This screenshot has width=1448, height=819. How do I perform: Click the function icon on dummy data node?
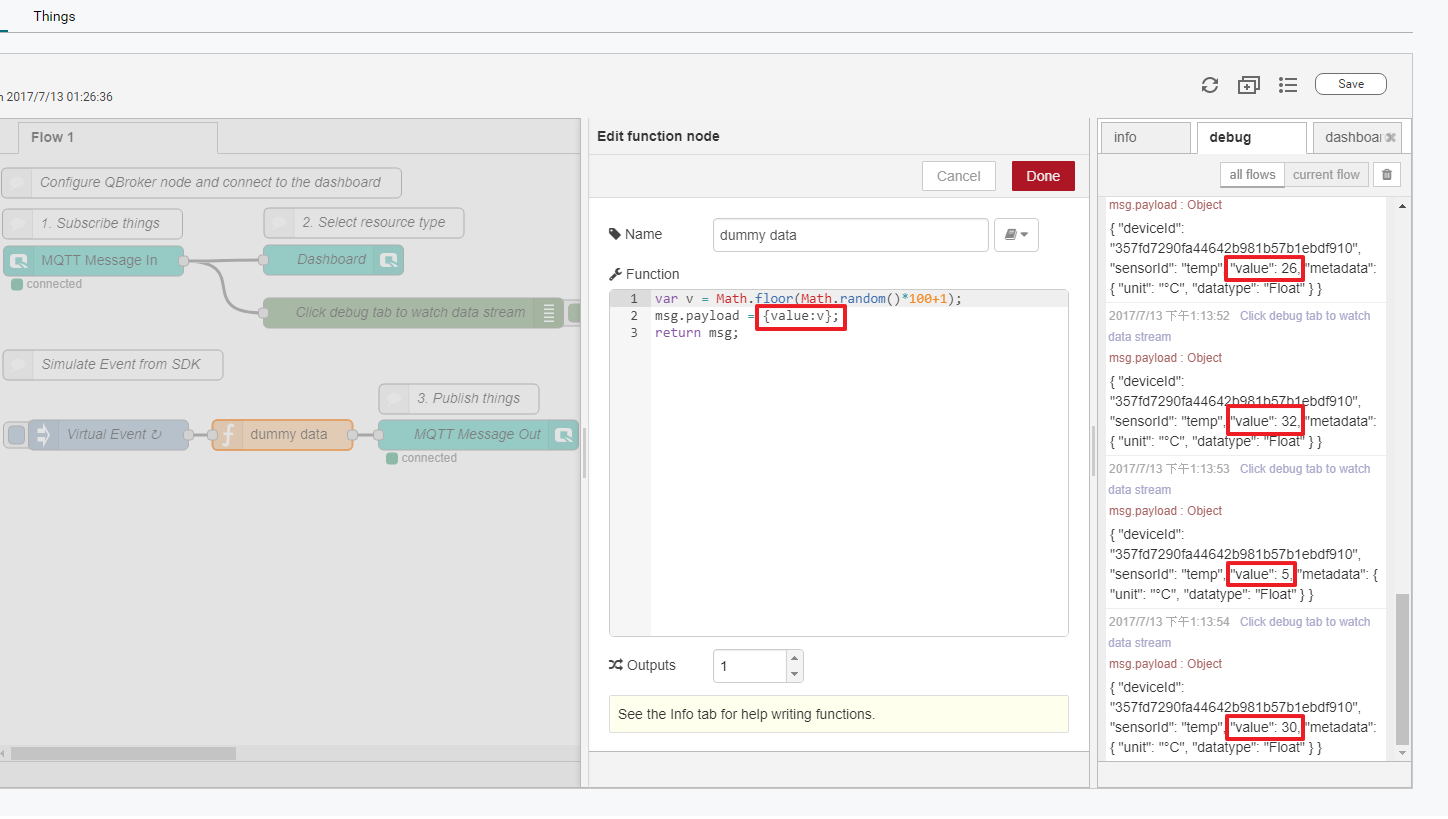pos(228,435)
